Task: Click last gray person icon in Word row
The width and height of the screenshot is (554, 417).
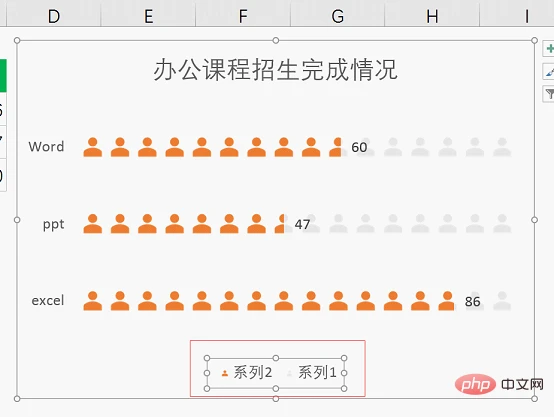Action: [x=502, y=147]
